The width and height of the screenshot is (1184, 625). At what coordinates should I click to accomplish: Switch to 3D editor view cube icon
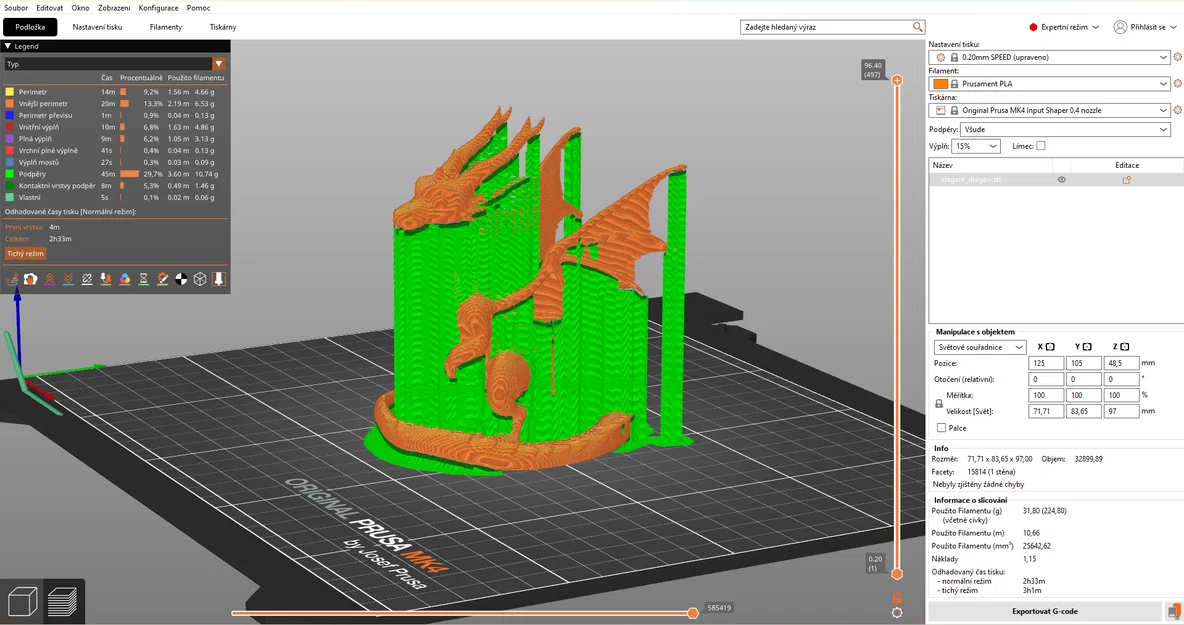coord(22,601)
